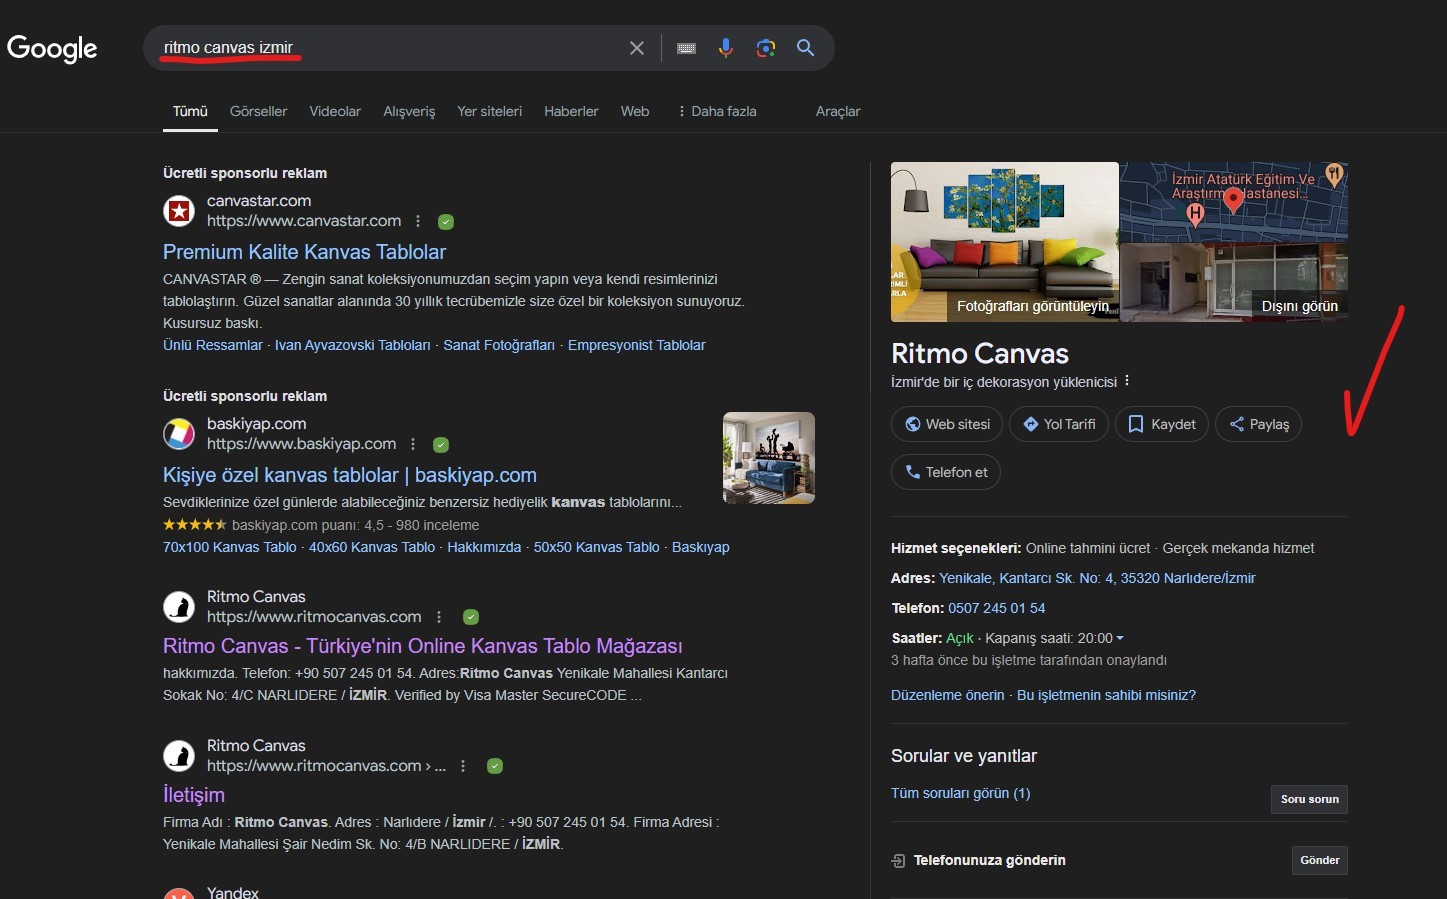Image resolution: width=1447 pixels, height=899 pixels.
Task: Call the business via Telefon et
Action: click(x=946, y=472)
